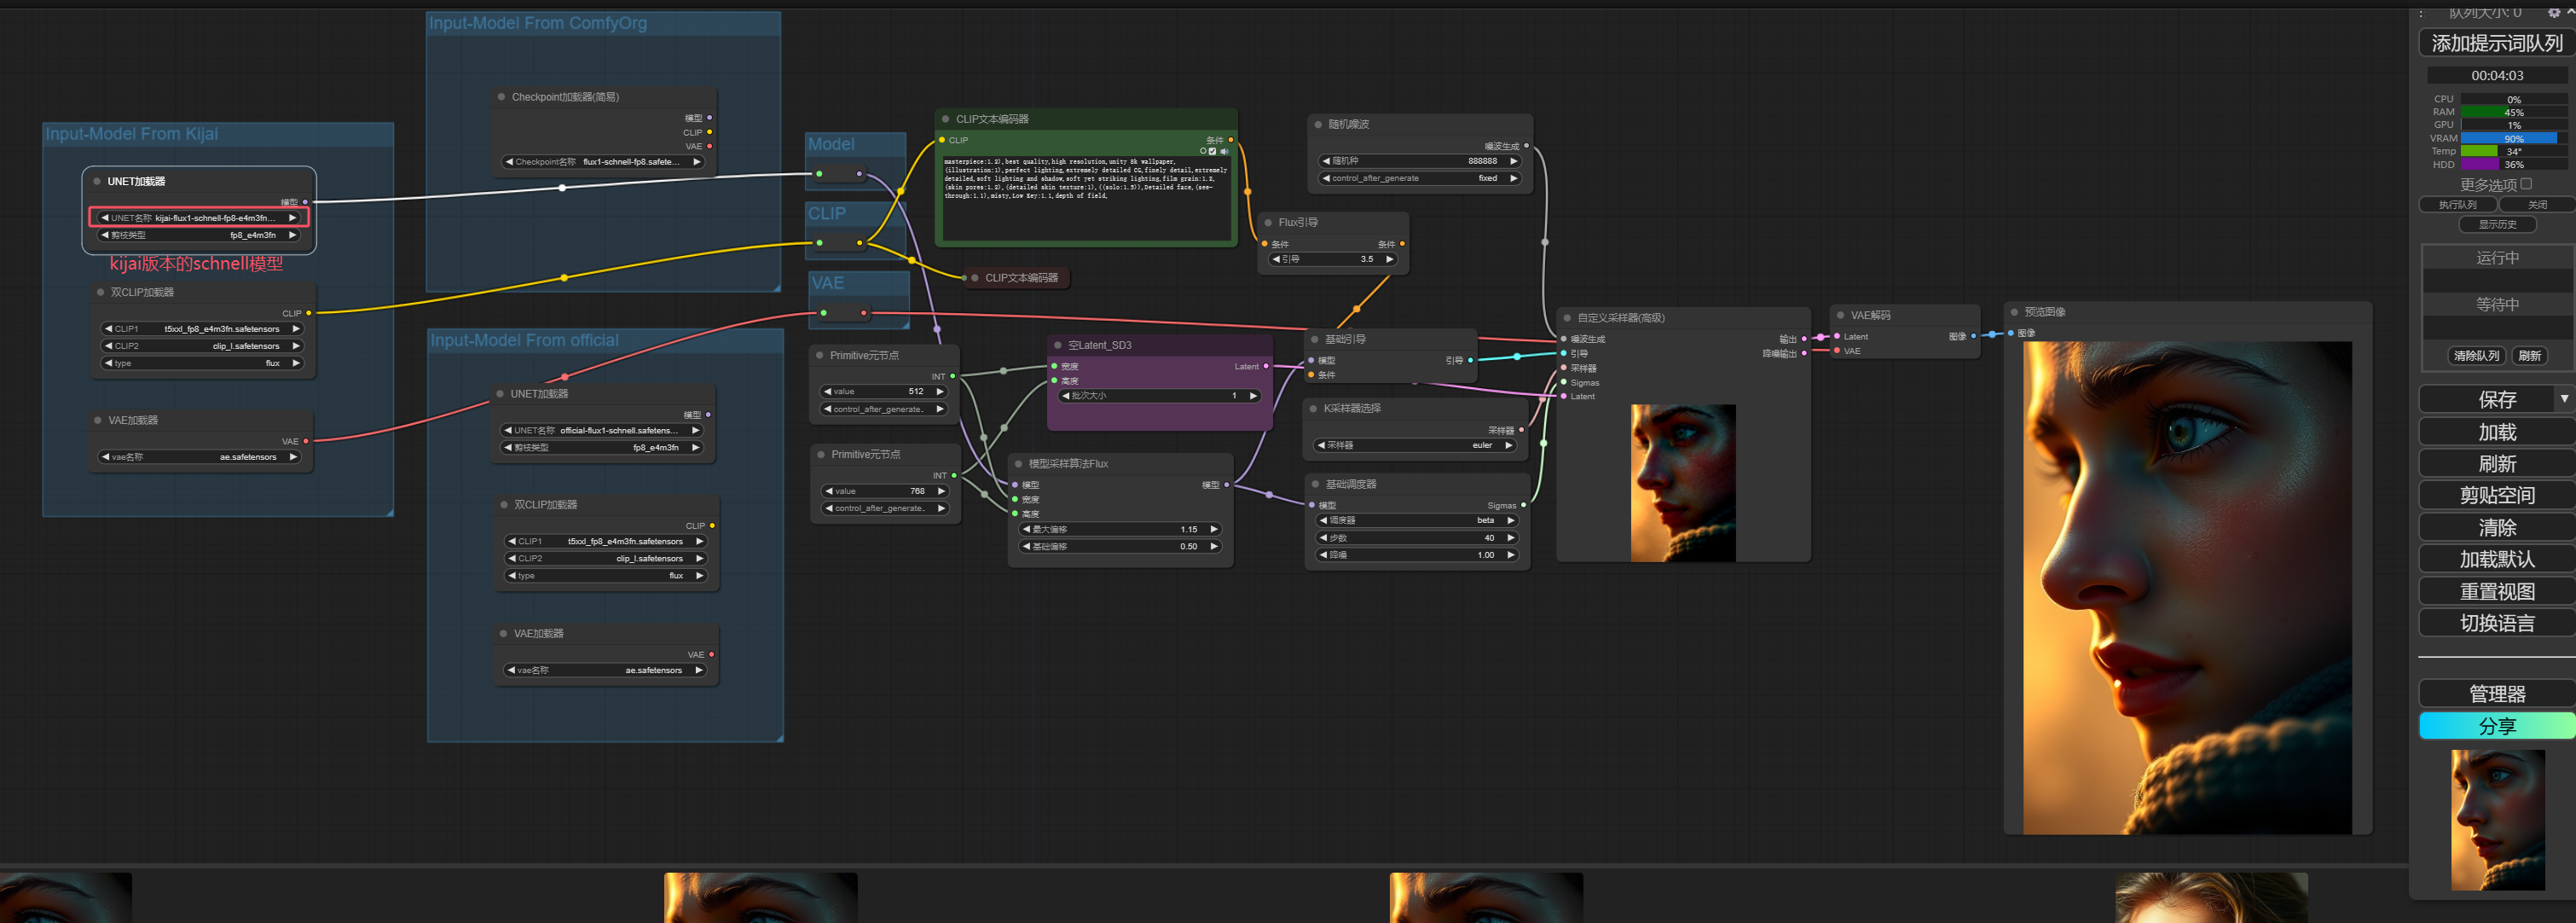2576x923 pixels.
Task: Open control_after_generate fixed dropdown
Action: click(x=1420, y=179)
